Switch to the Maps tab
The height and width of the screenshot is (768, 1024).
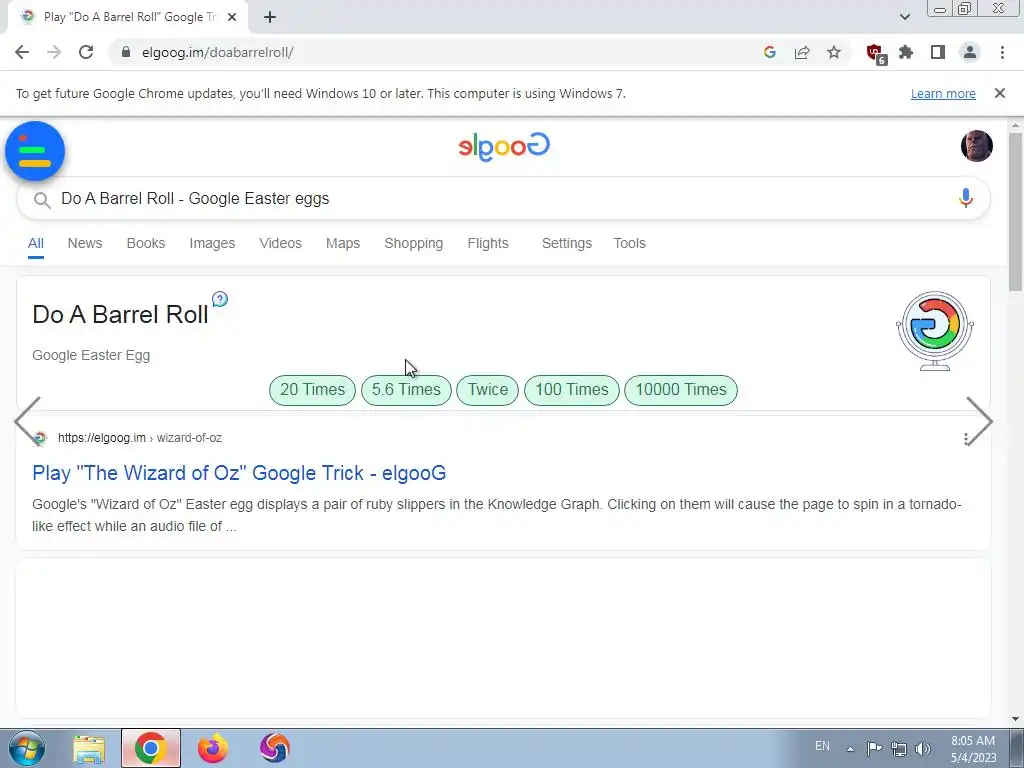coord(343,243)
